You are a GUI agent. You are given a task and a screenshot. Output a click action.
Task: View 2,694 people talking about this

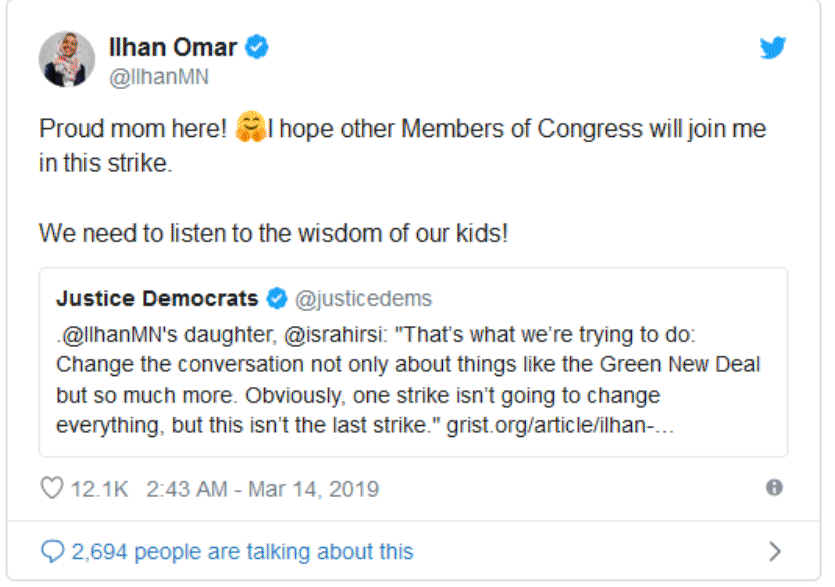point(242,552)
